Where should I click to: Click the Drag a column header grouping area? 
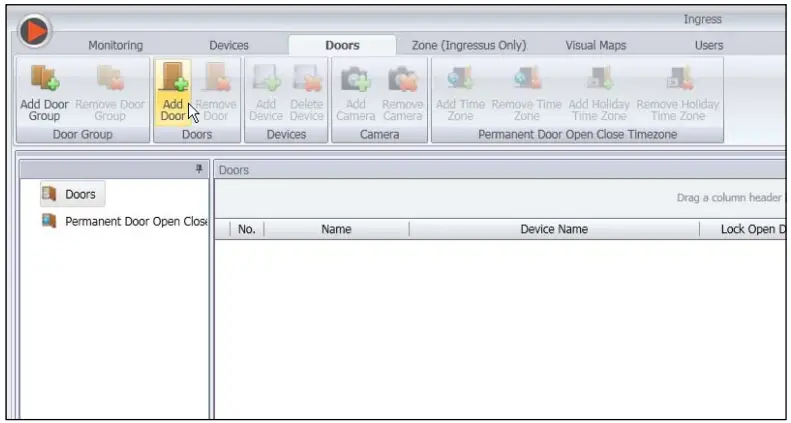pyautogui.click(x=500, y=198)
